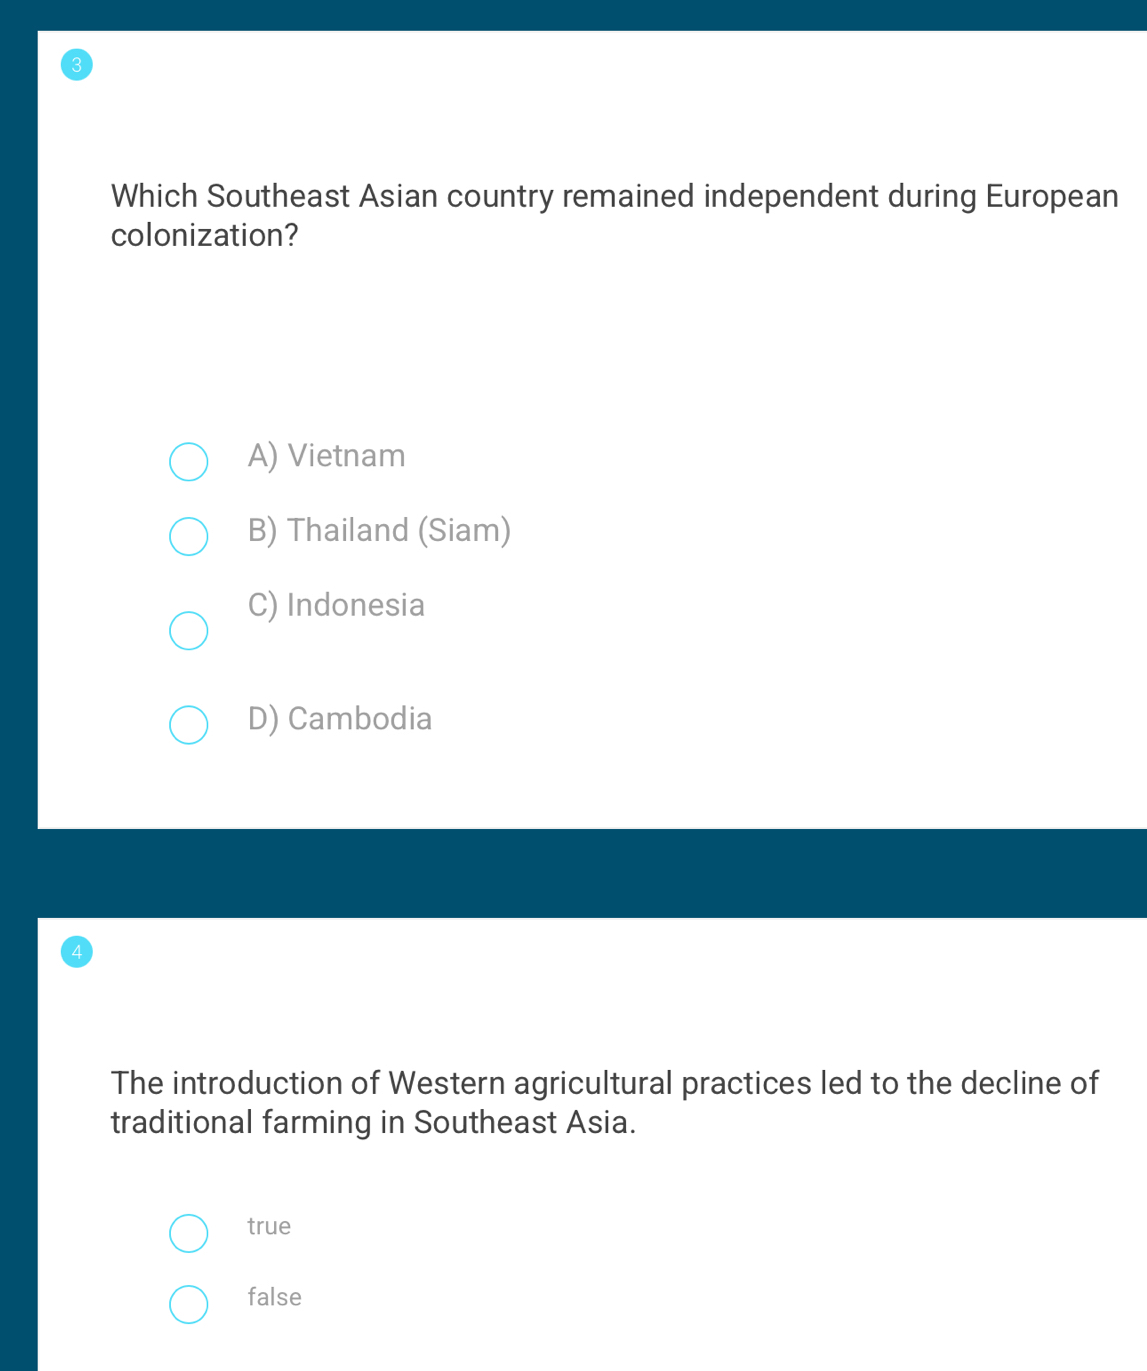
Task: Pick the Cambodia radio button
Action: (188, 725)
